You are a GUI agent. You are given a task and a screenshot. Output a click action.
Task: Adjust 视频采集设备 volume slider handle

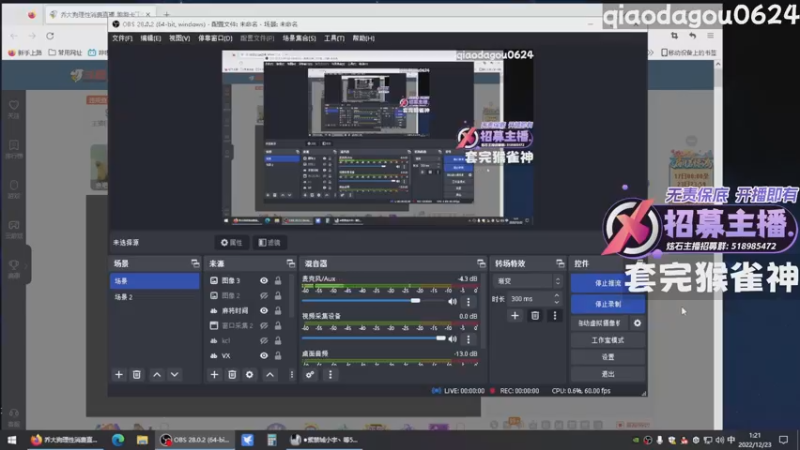point(441,338)
